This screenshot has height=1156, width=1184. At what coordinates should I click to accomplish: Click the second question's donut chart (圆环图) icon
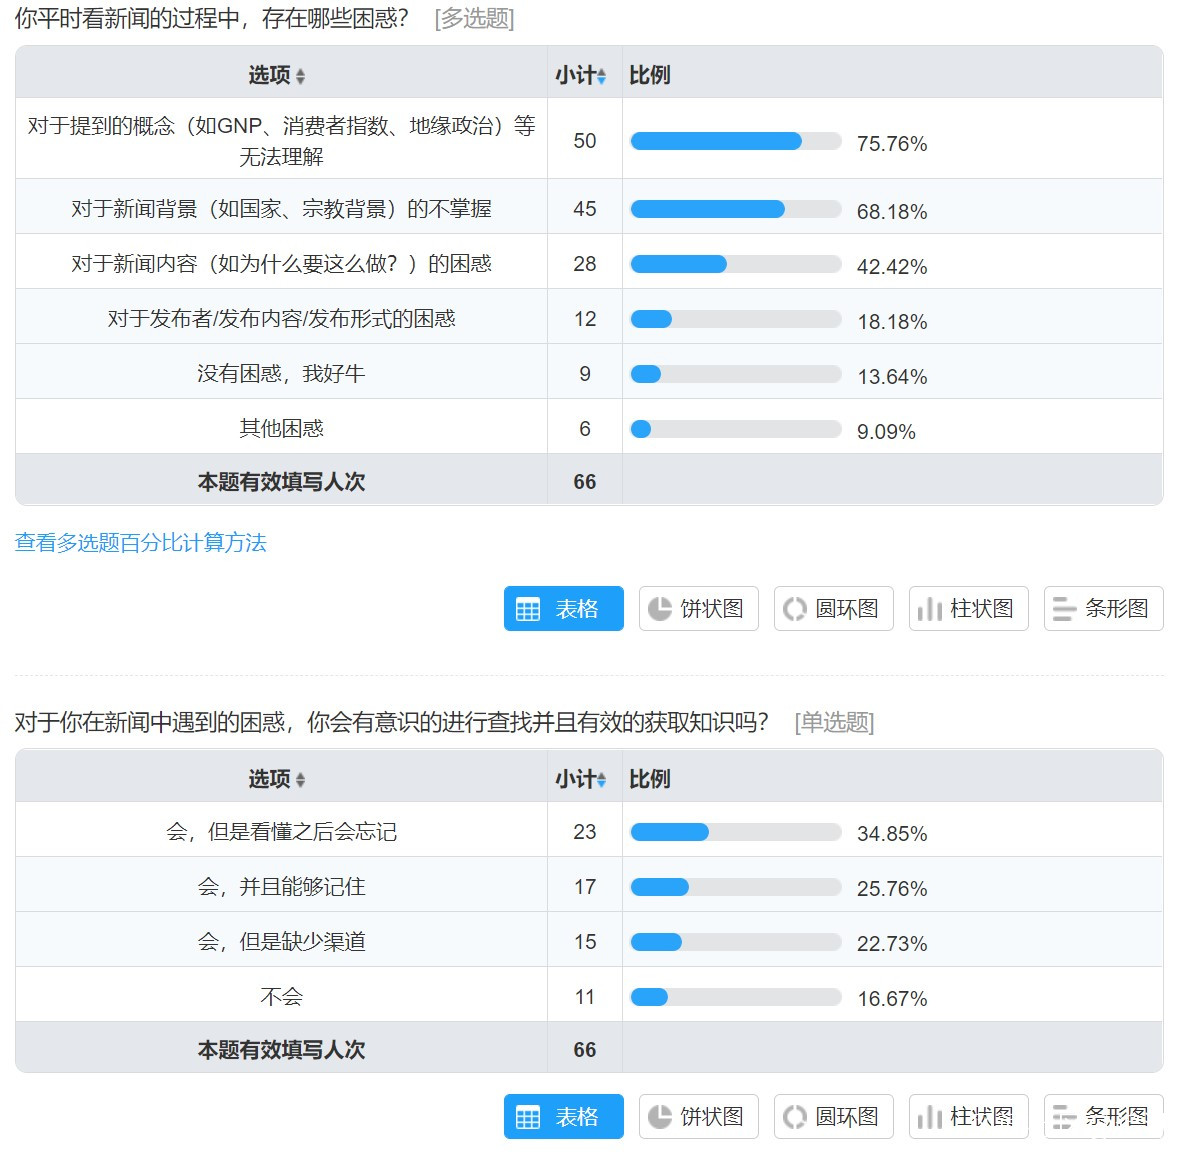click(795, 1116)
